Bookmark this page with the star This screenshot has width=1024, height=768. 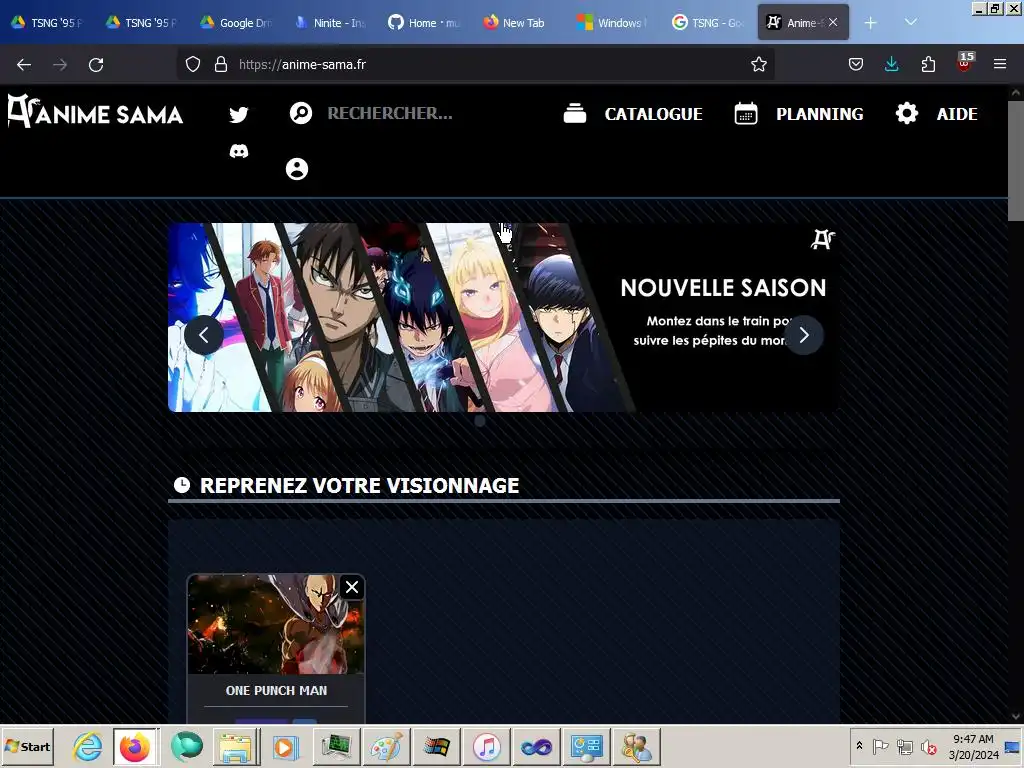click(x=758, y=64)
